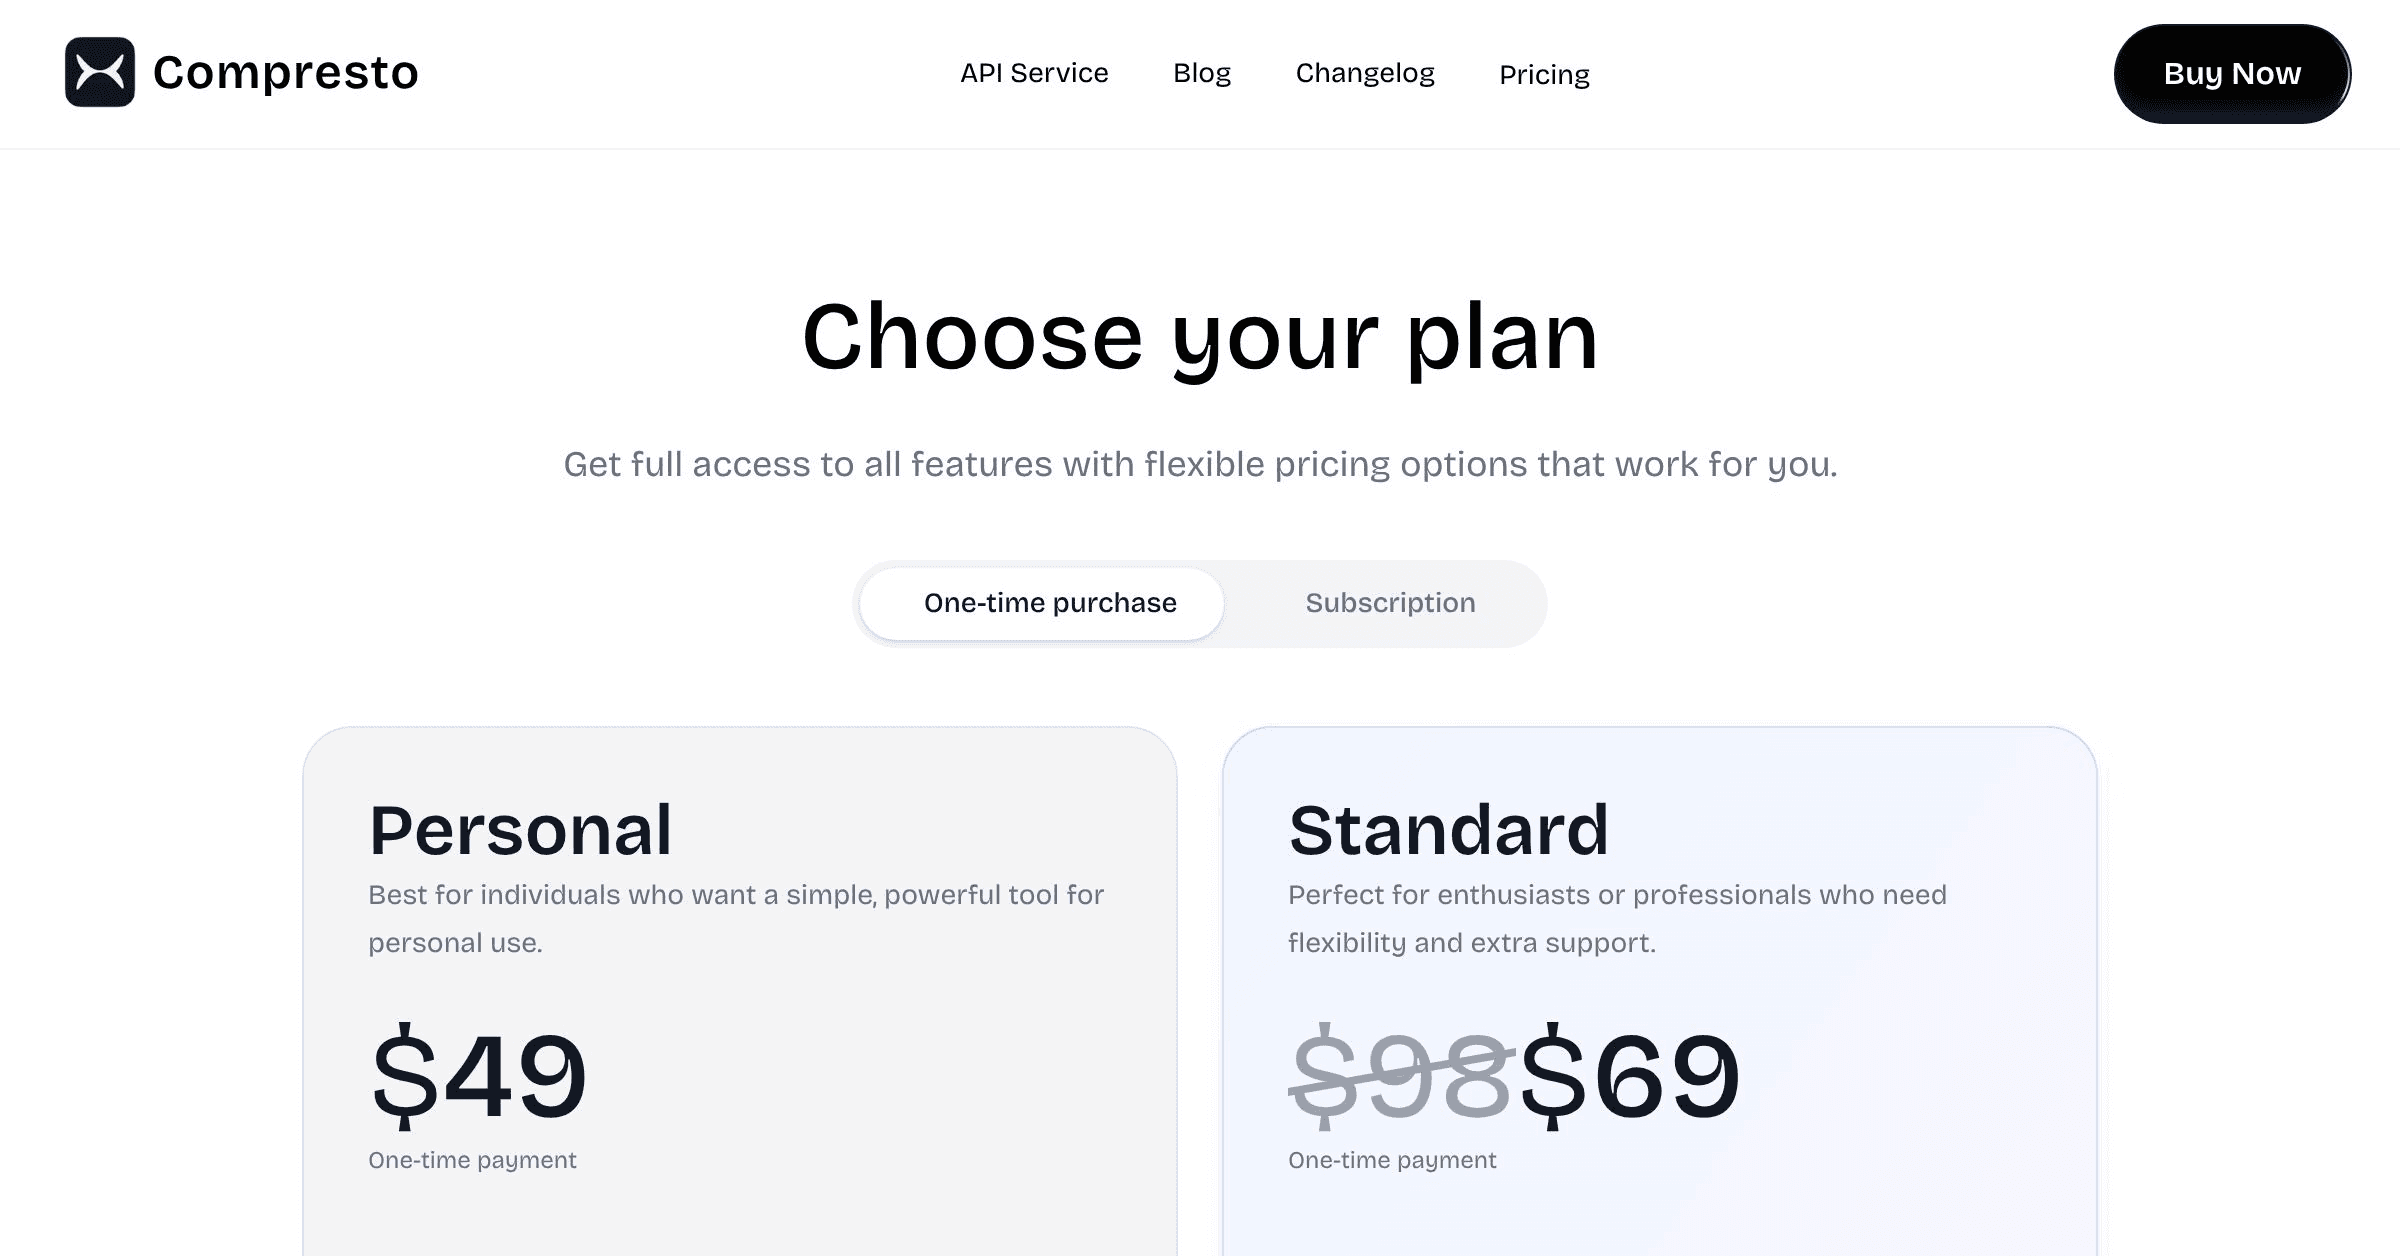Click the $69 Standard price
This screenshot has width=2400, height=1256.
[x=1630, y=1076]
